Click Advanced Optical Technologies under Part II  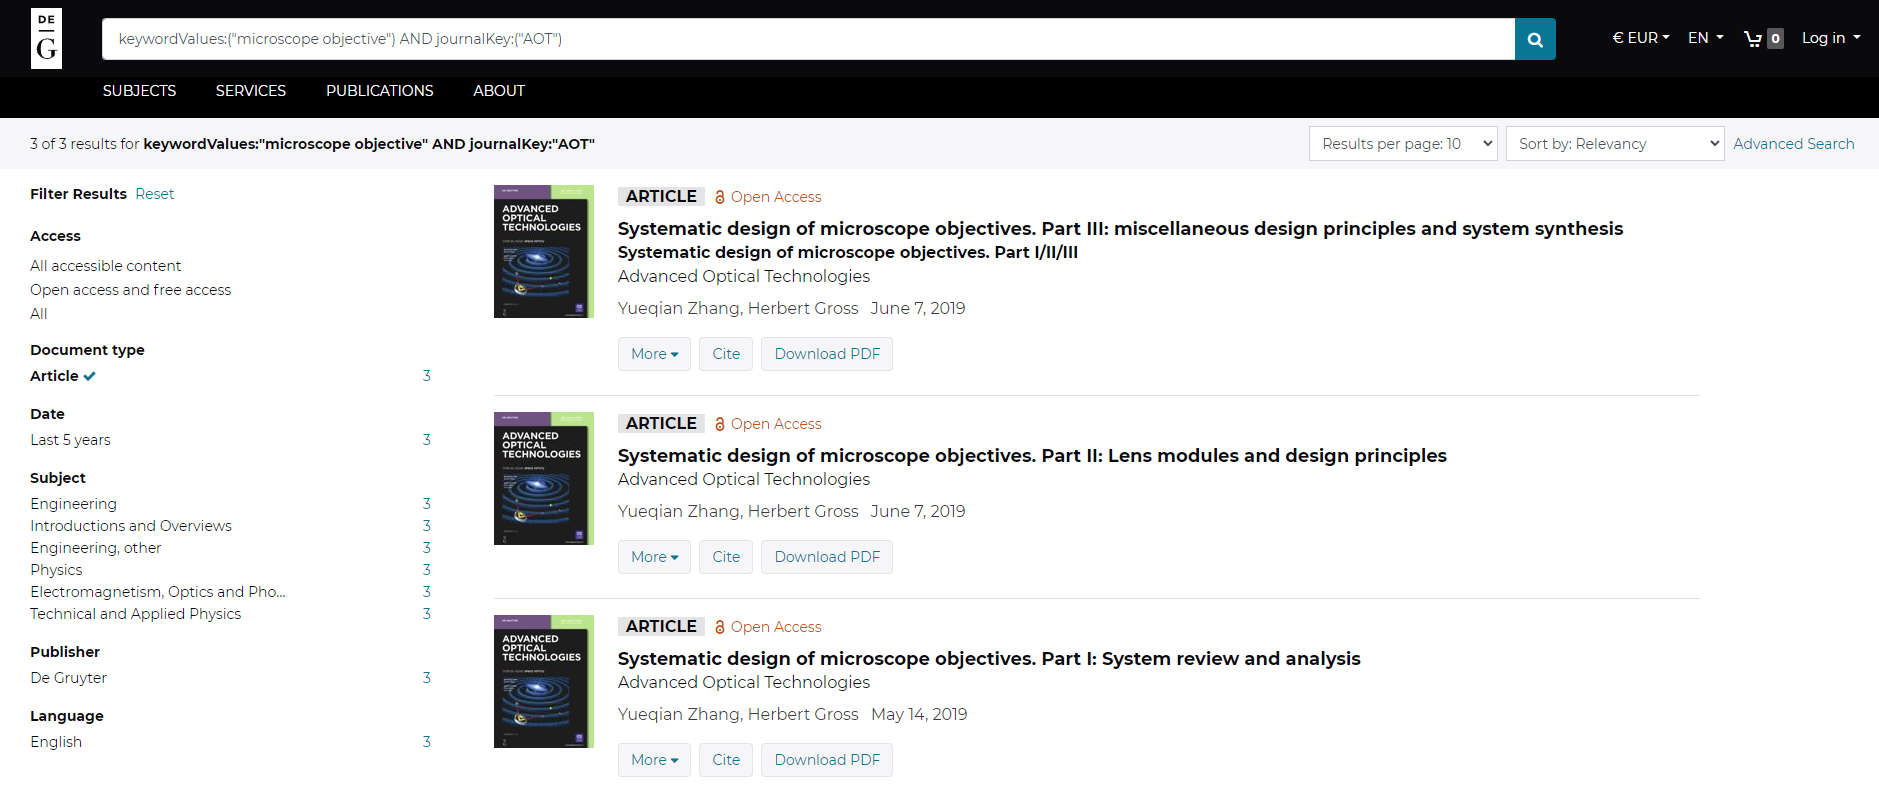point(744,480)
